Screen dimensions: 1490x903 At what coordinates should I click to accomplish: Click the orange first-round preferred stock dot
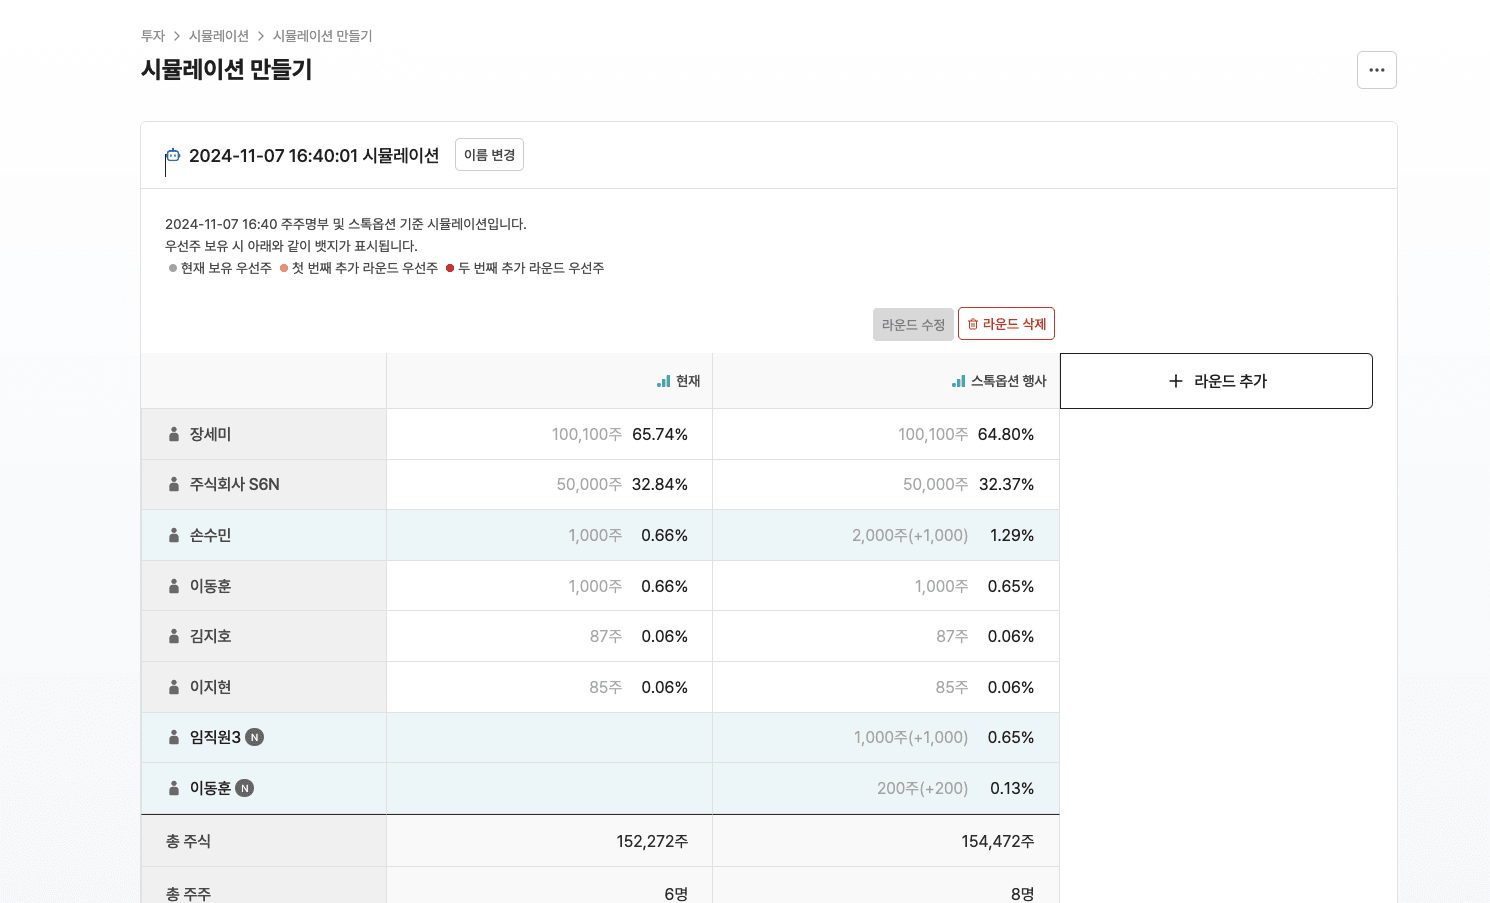(x=283, y=268)
